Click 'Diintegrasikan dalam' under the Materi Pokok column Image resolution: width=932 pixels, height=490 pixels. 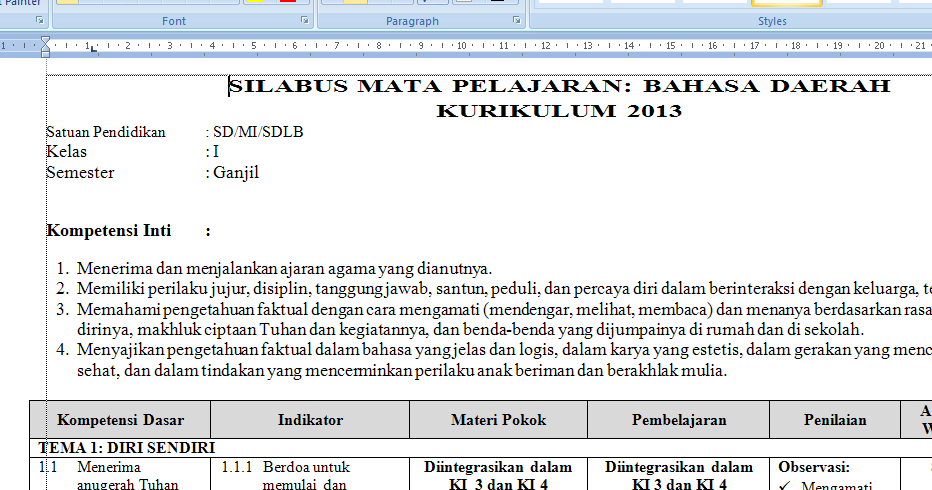[x=498, y=467]
